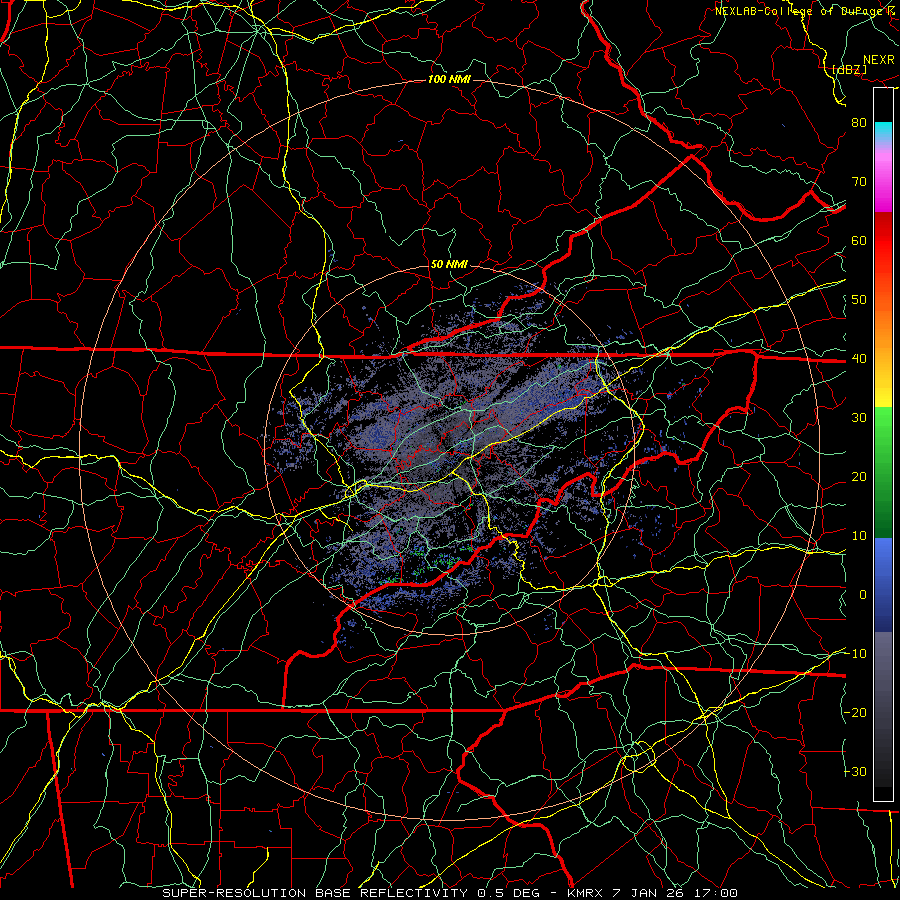Click the NEXR label above the scale
The image size is (900, 900).
tap(878, 60)
